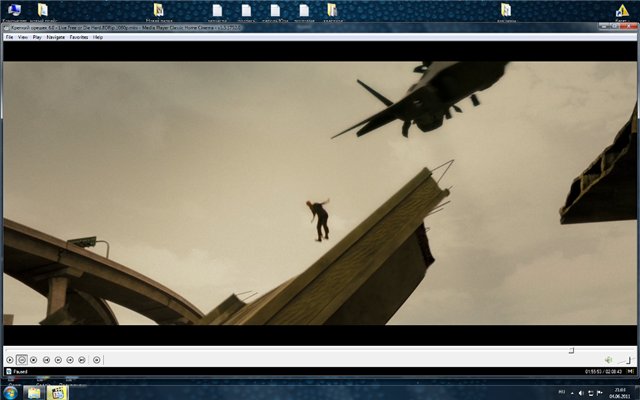Select the Computer desktop icon
The height and width of the screenshot is (400, 640).
point(14,12)
